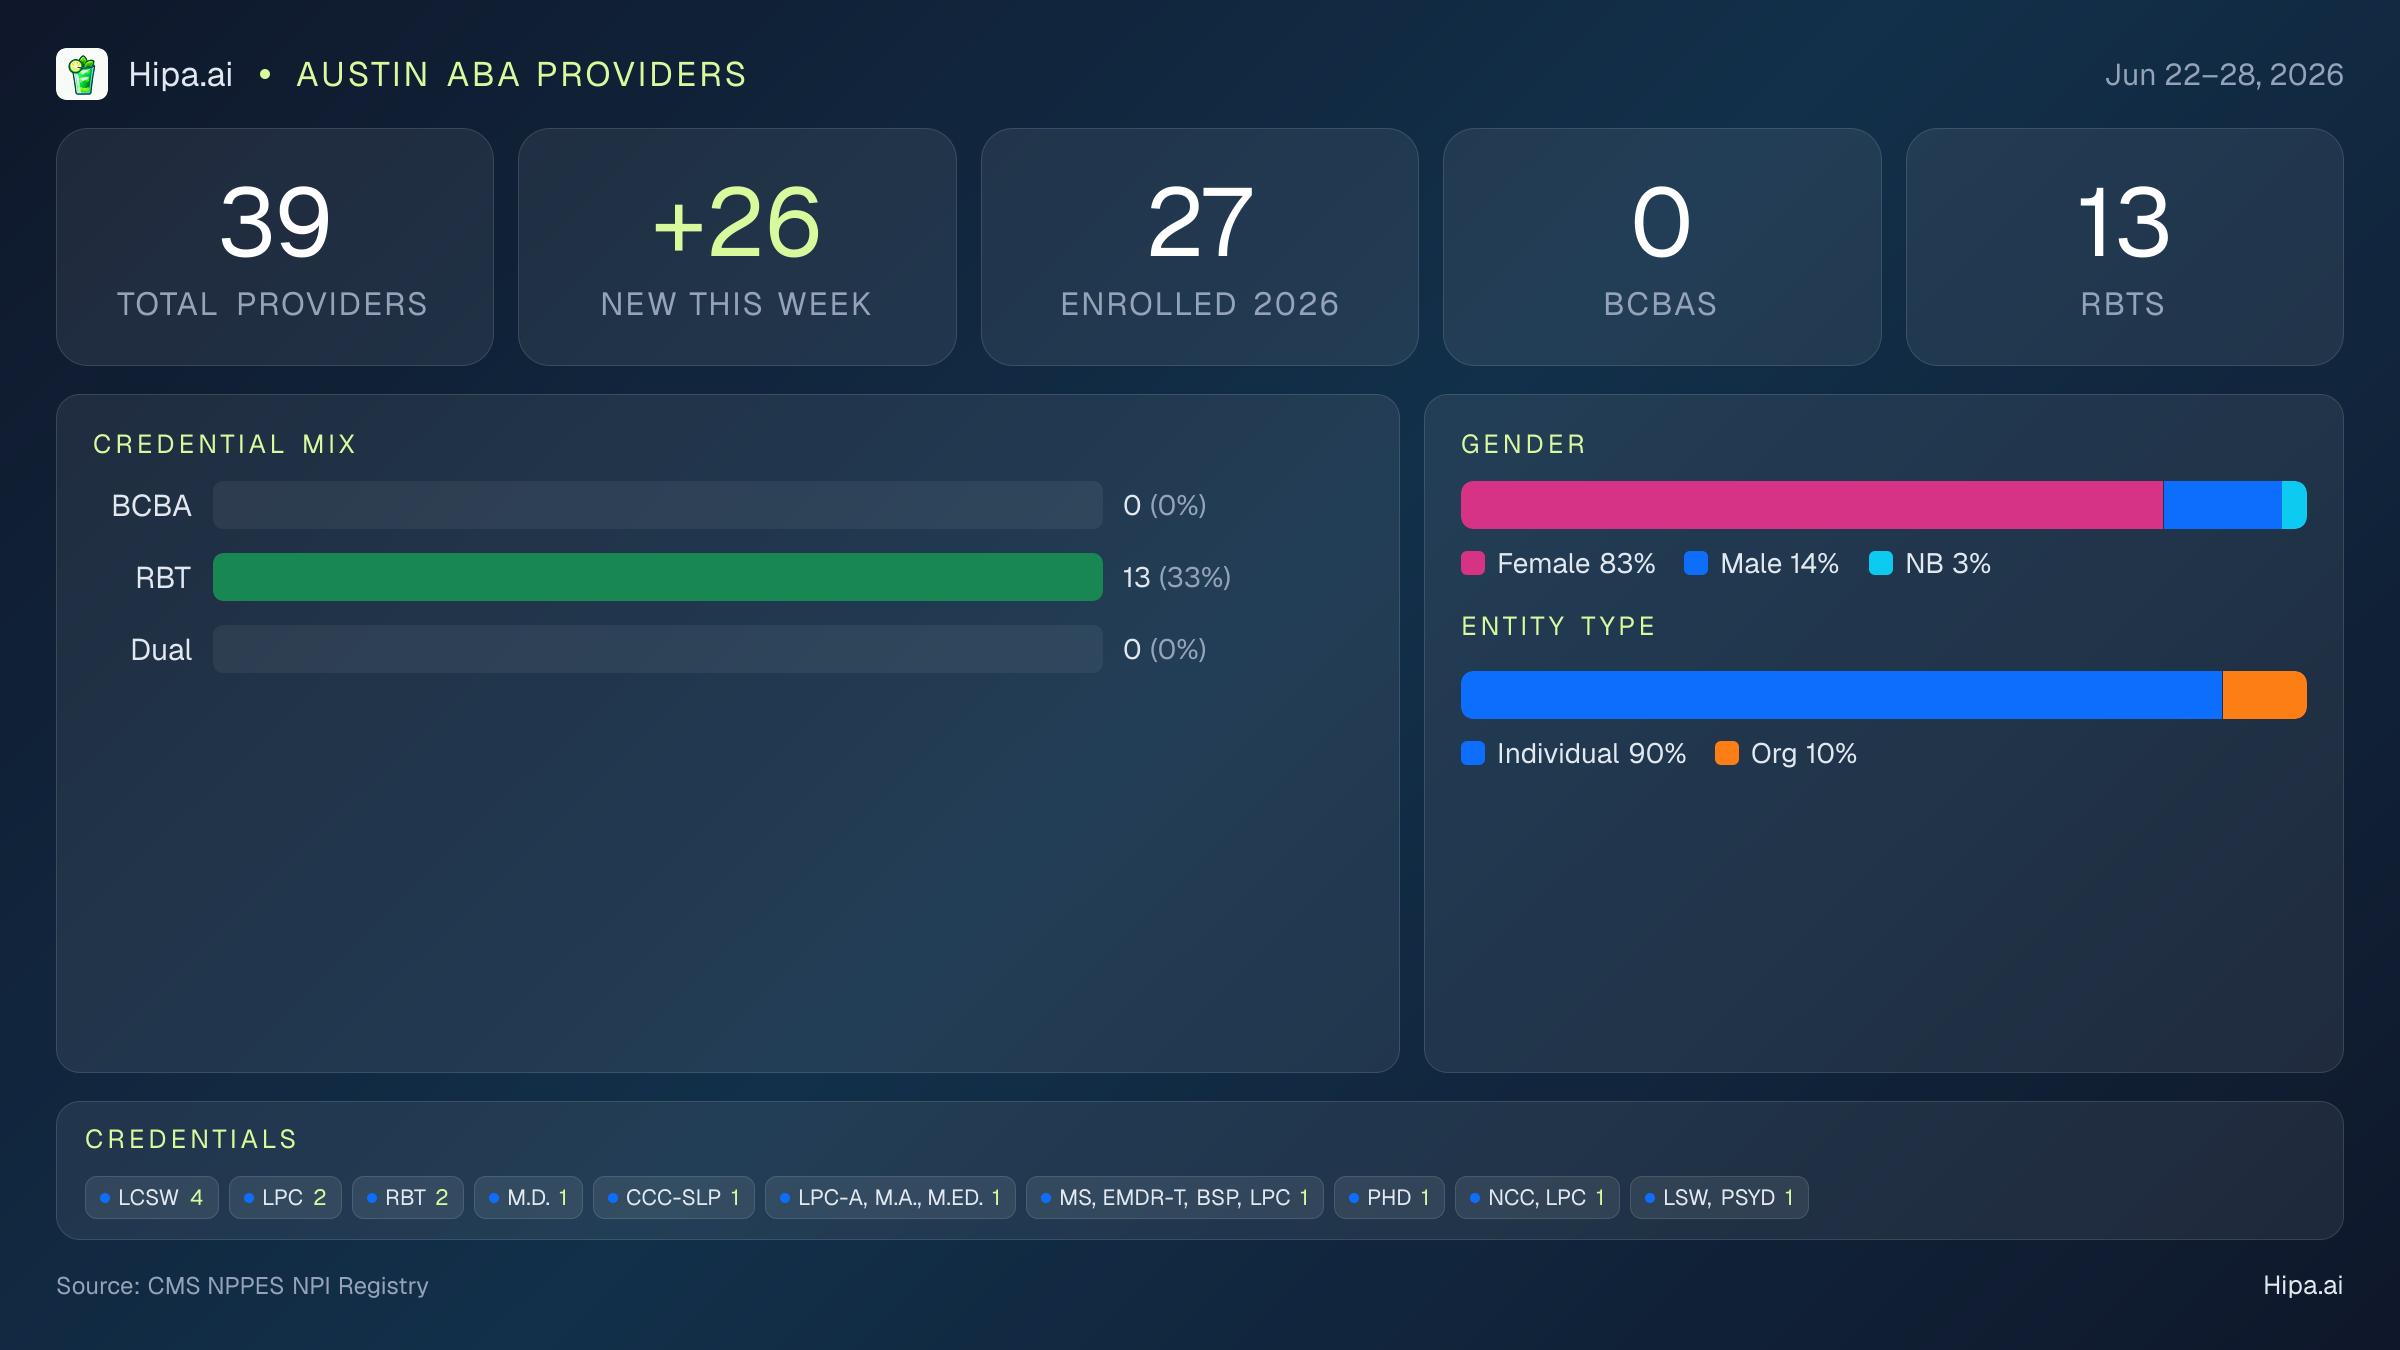Select the M.D. 1 credential chip
2400x1350 pixels.
pos(528,1197)
